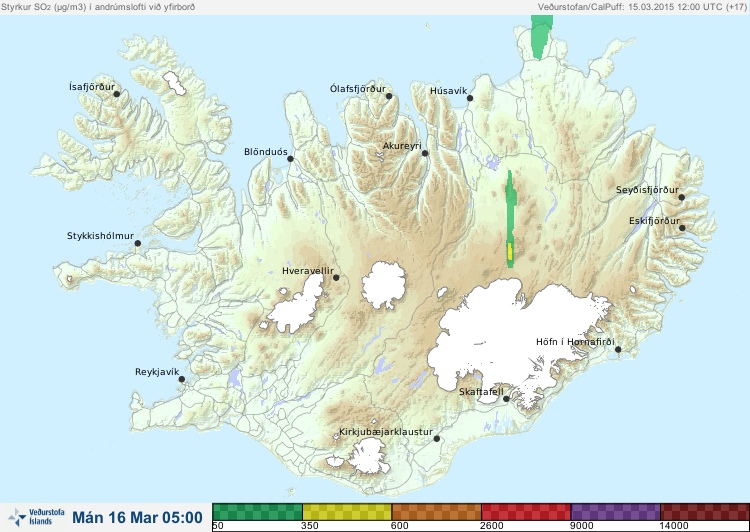
Task: Click the 'Höfn í Hornafirði' label
Action: pyautogui.click(x=575, y=342)
